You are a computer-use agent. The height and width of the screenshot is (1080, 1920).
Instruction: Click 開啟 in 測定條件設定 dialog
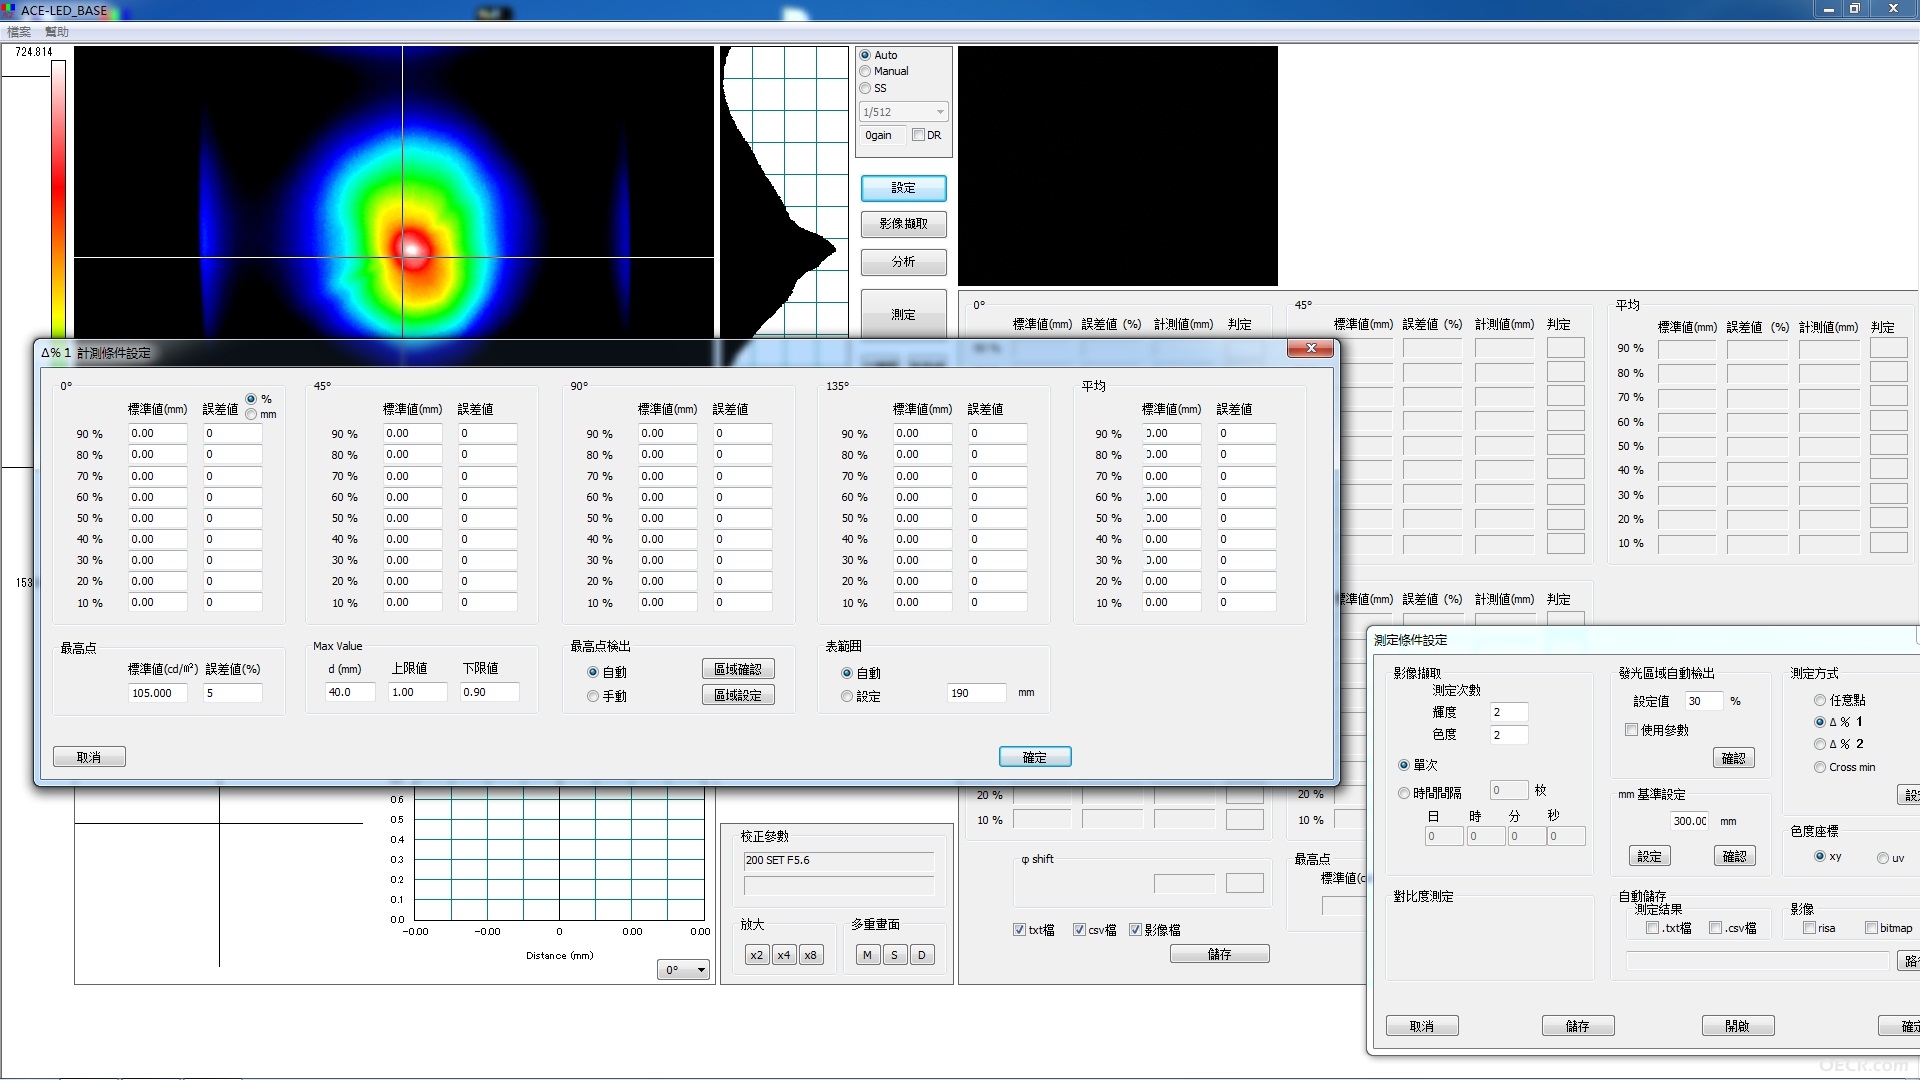(1738, 1026)
